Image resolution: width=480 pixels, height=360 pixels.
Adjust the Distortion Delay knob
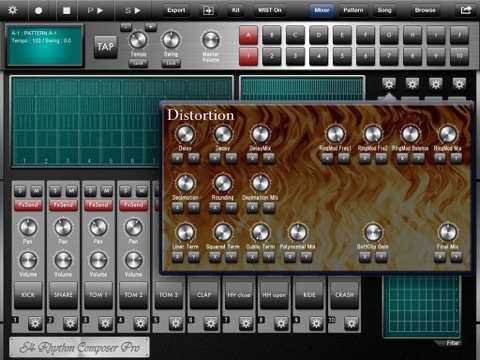tap(185, 134)
